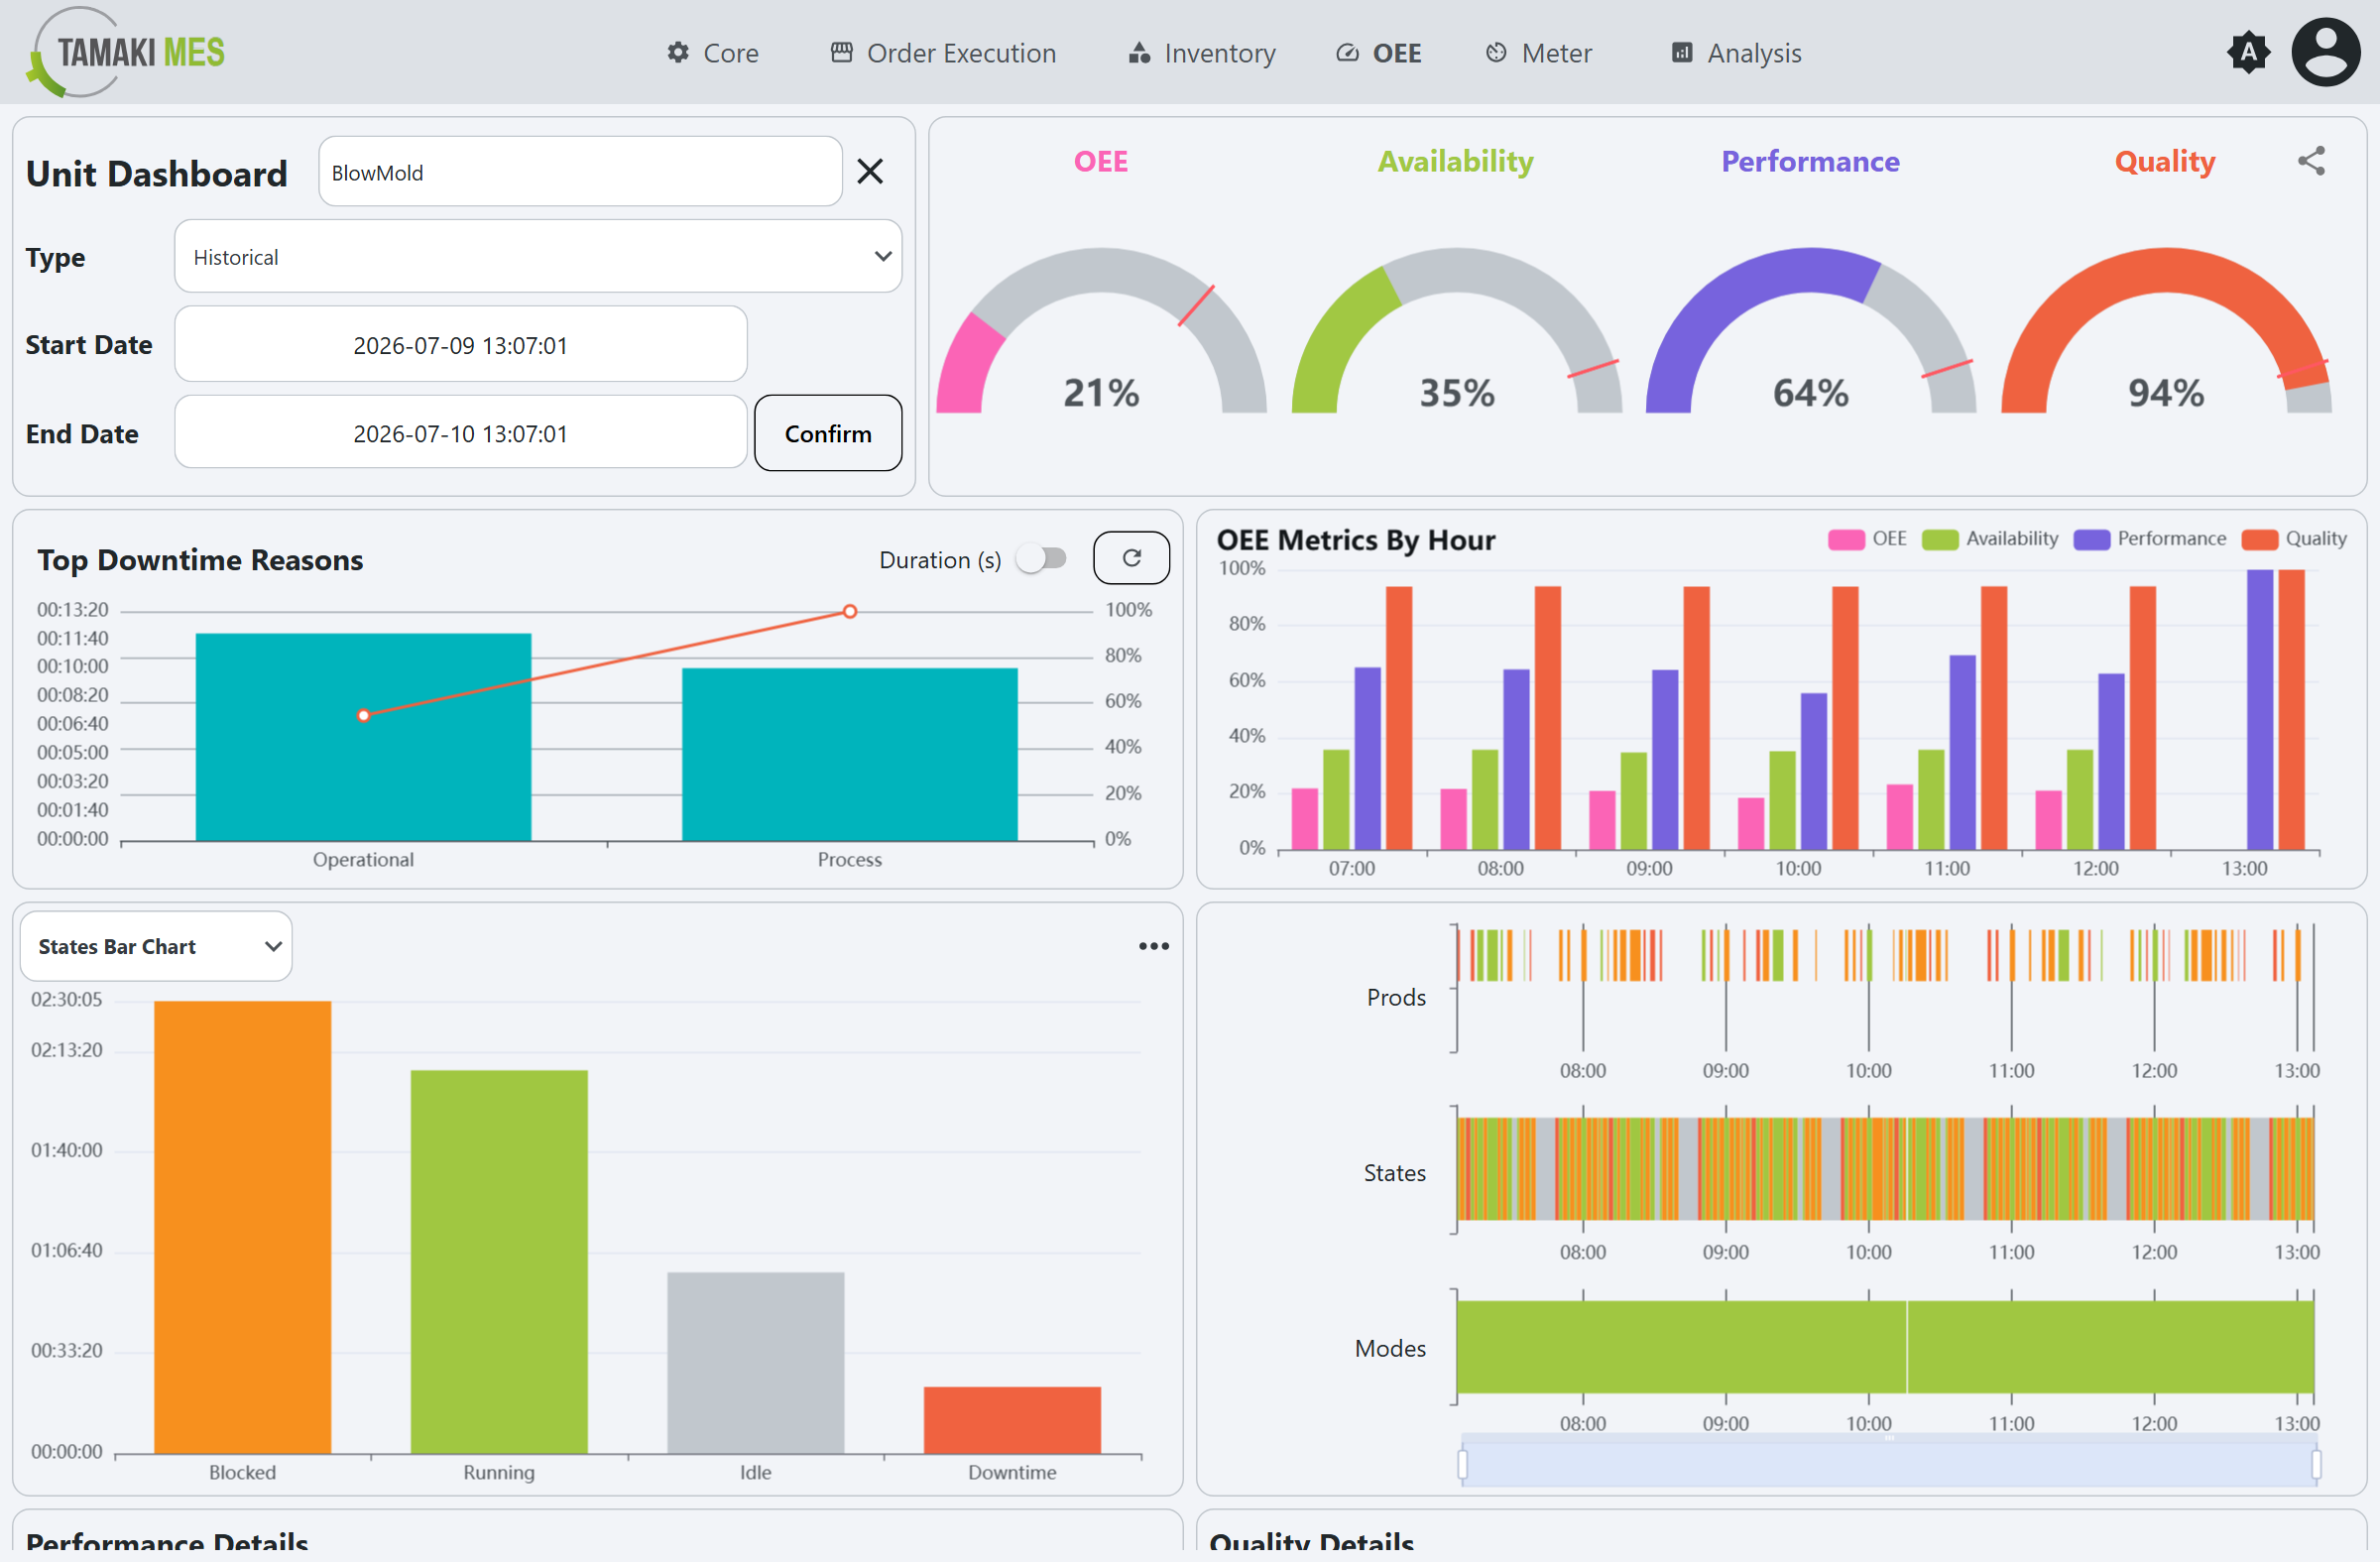The width and height of the screenshot is (2380, 1562).
Task: Share the OEE gauges panel
Action: 2311,161
